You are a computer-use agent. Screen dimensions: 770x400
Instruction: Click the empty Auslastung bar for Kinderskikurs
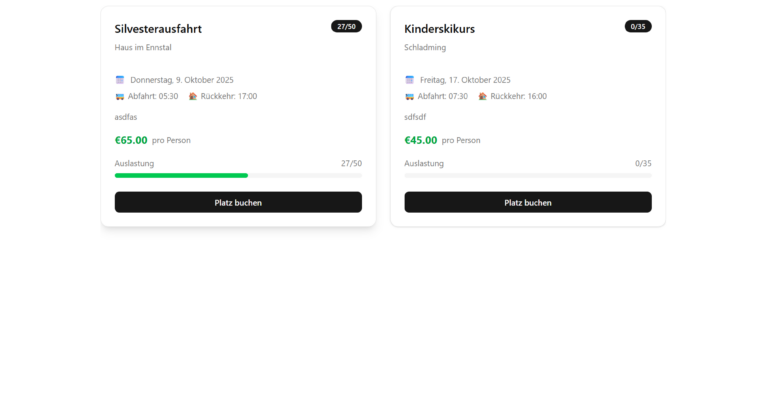527,175
